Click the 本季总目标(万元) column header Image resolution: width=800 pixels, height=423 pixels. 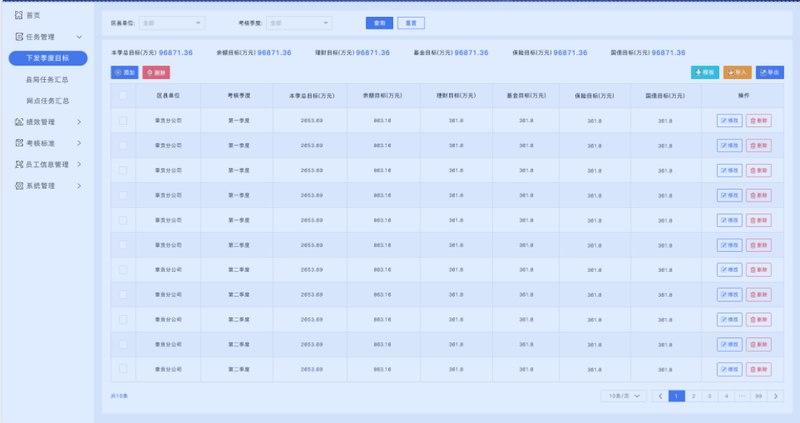[x=311, y=95]
